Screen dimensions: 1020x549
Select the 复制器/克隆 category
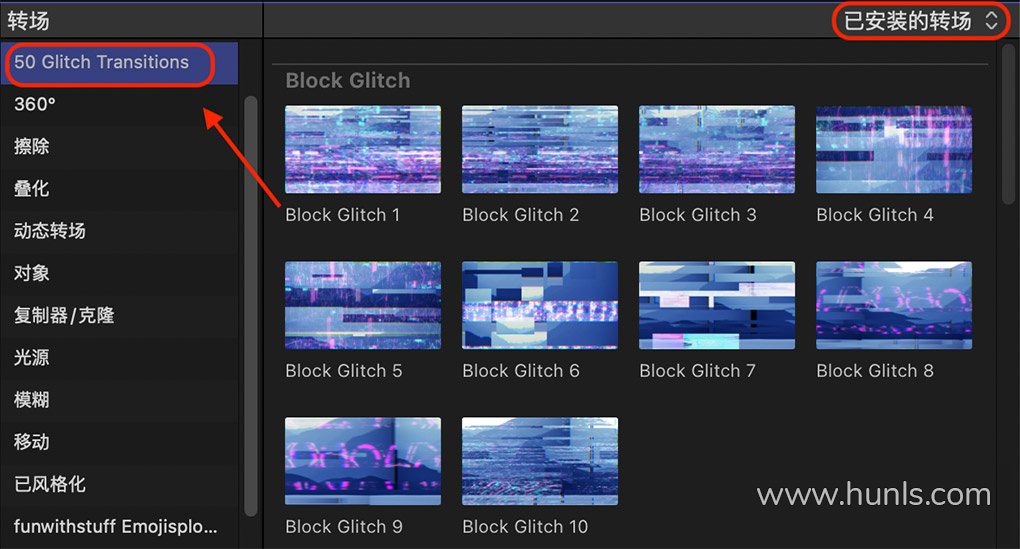[119, 315]
